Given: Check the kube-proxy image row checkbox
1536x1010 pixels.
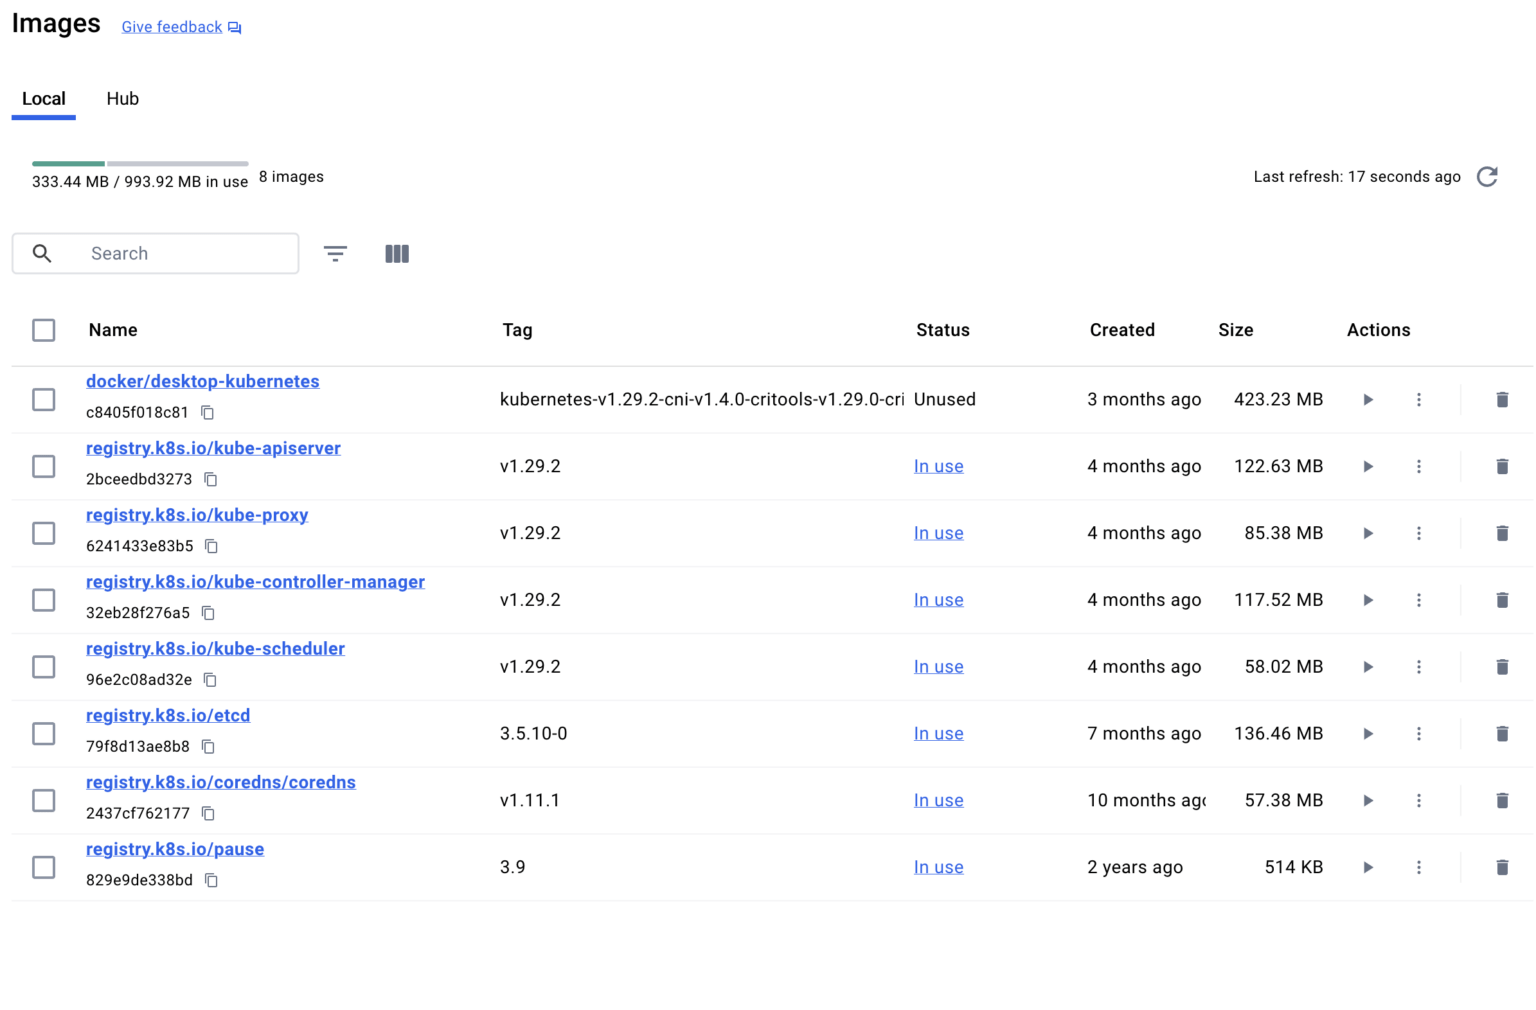Looking at the screenshot, I should pos(43,533).
